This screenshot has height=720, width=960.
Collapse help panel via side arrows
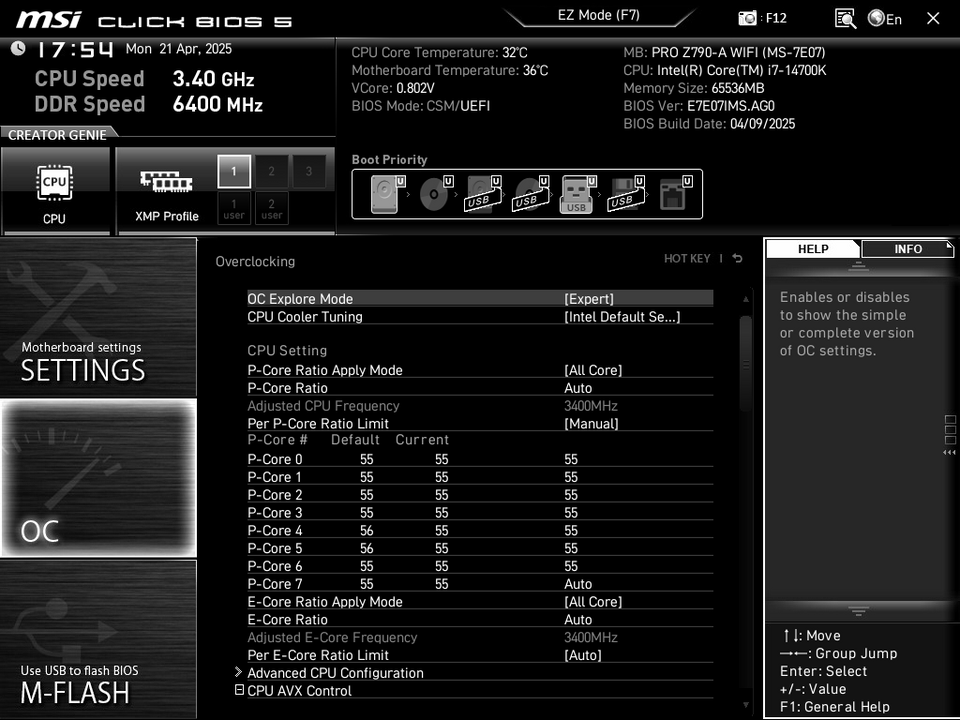[x=950, y=435]
